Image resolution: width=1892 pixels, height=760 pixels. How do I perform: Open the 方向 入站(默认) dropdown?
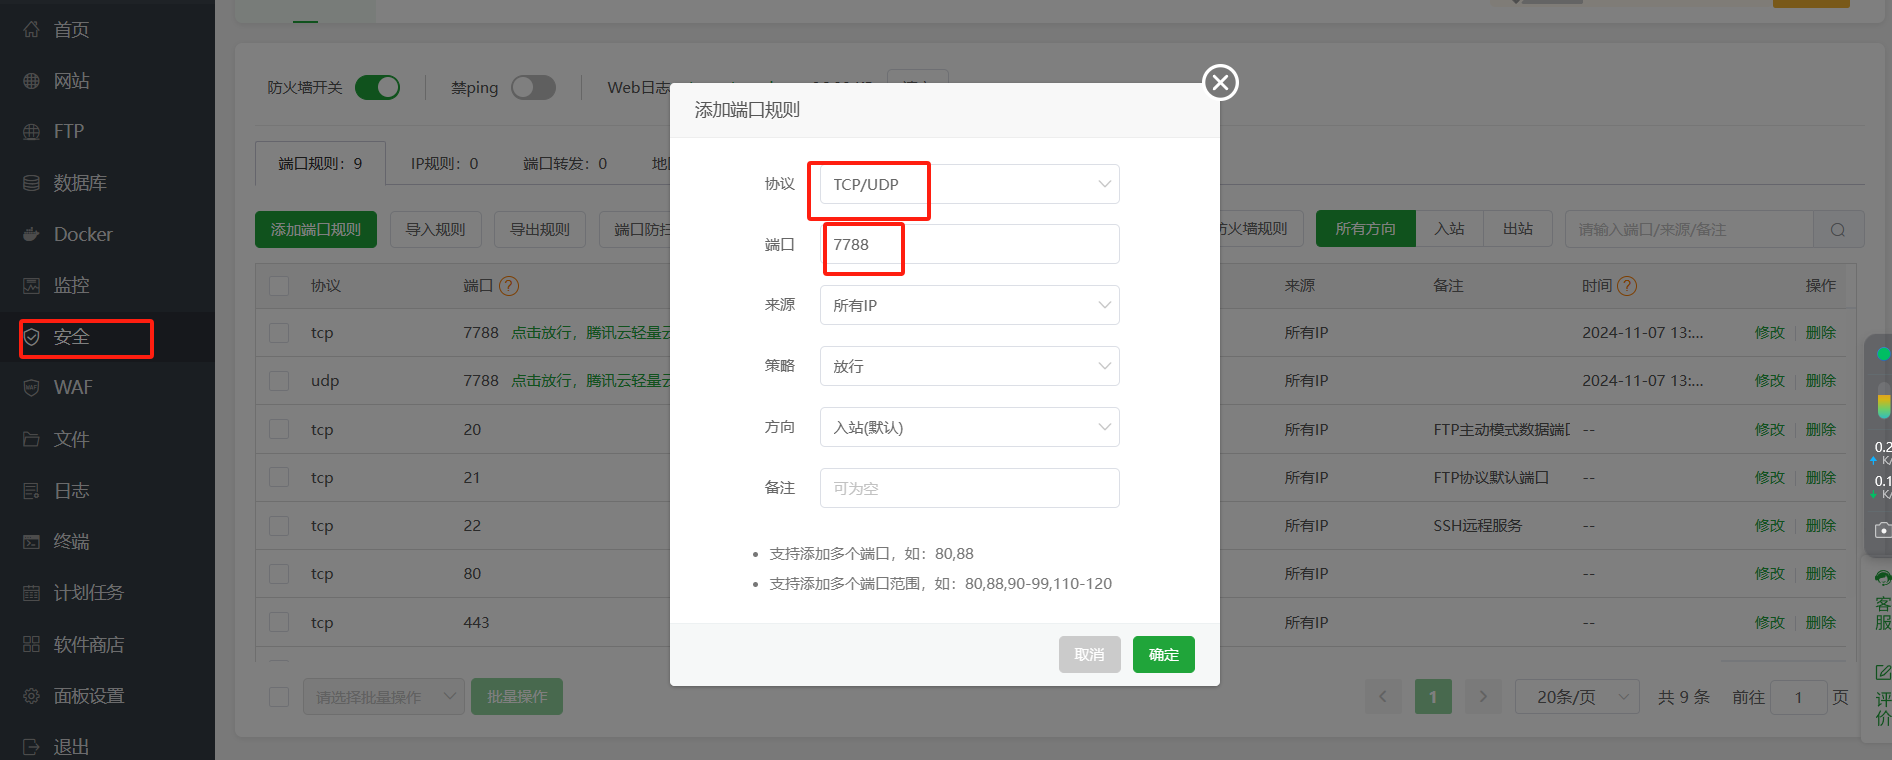click(x=969, y=427)
